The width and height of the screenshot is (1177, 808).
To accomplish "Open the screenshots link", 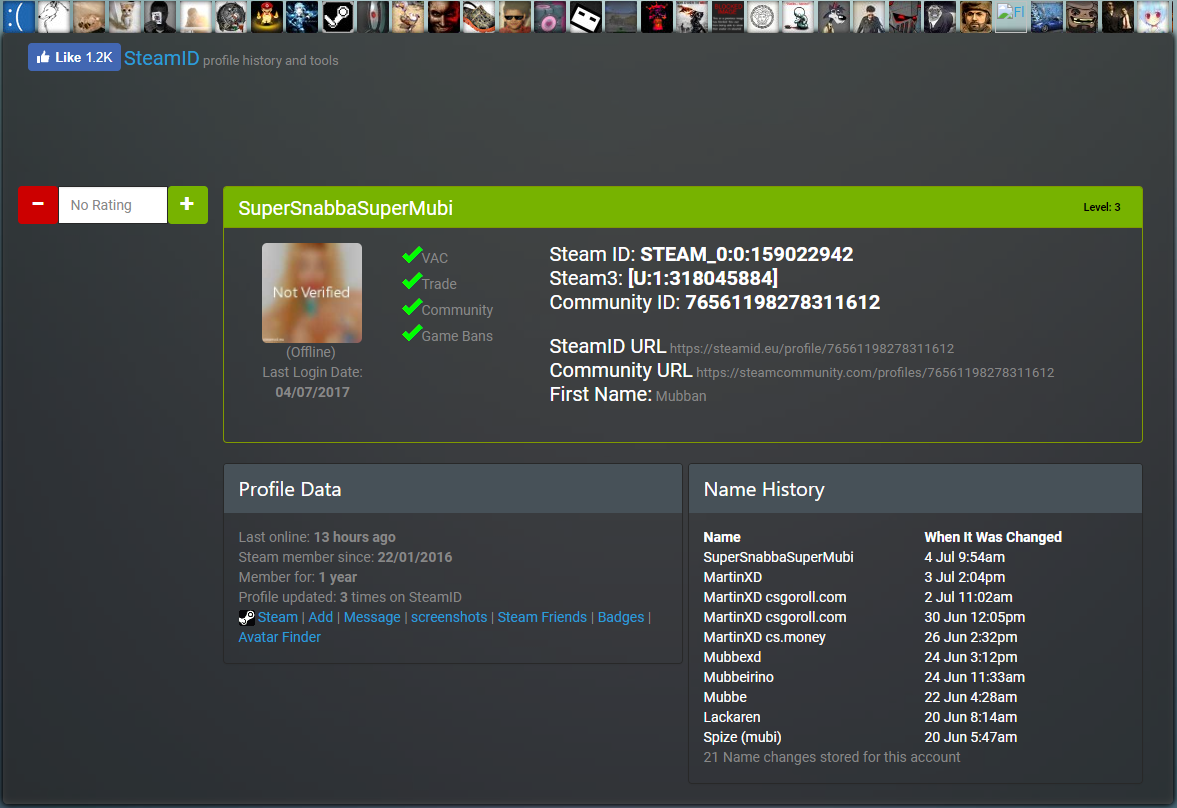I will pos(449,617).
